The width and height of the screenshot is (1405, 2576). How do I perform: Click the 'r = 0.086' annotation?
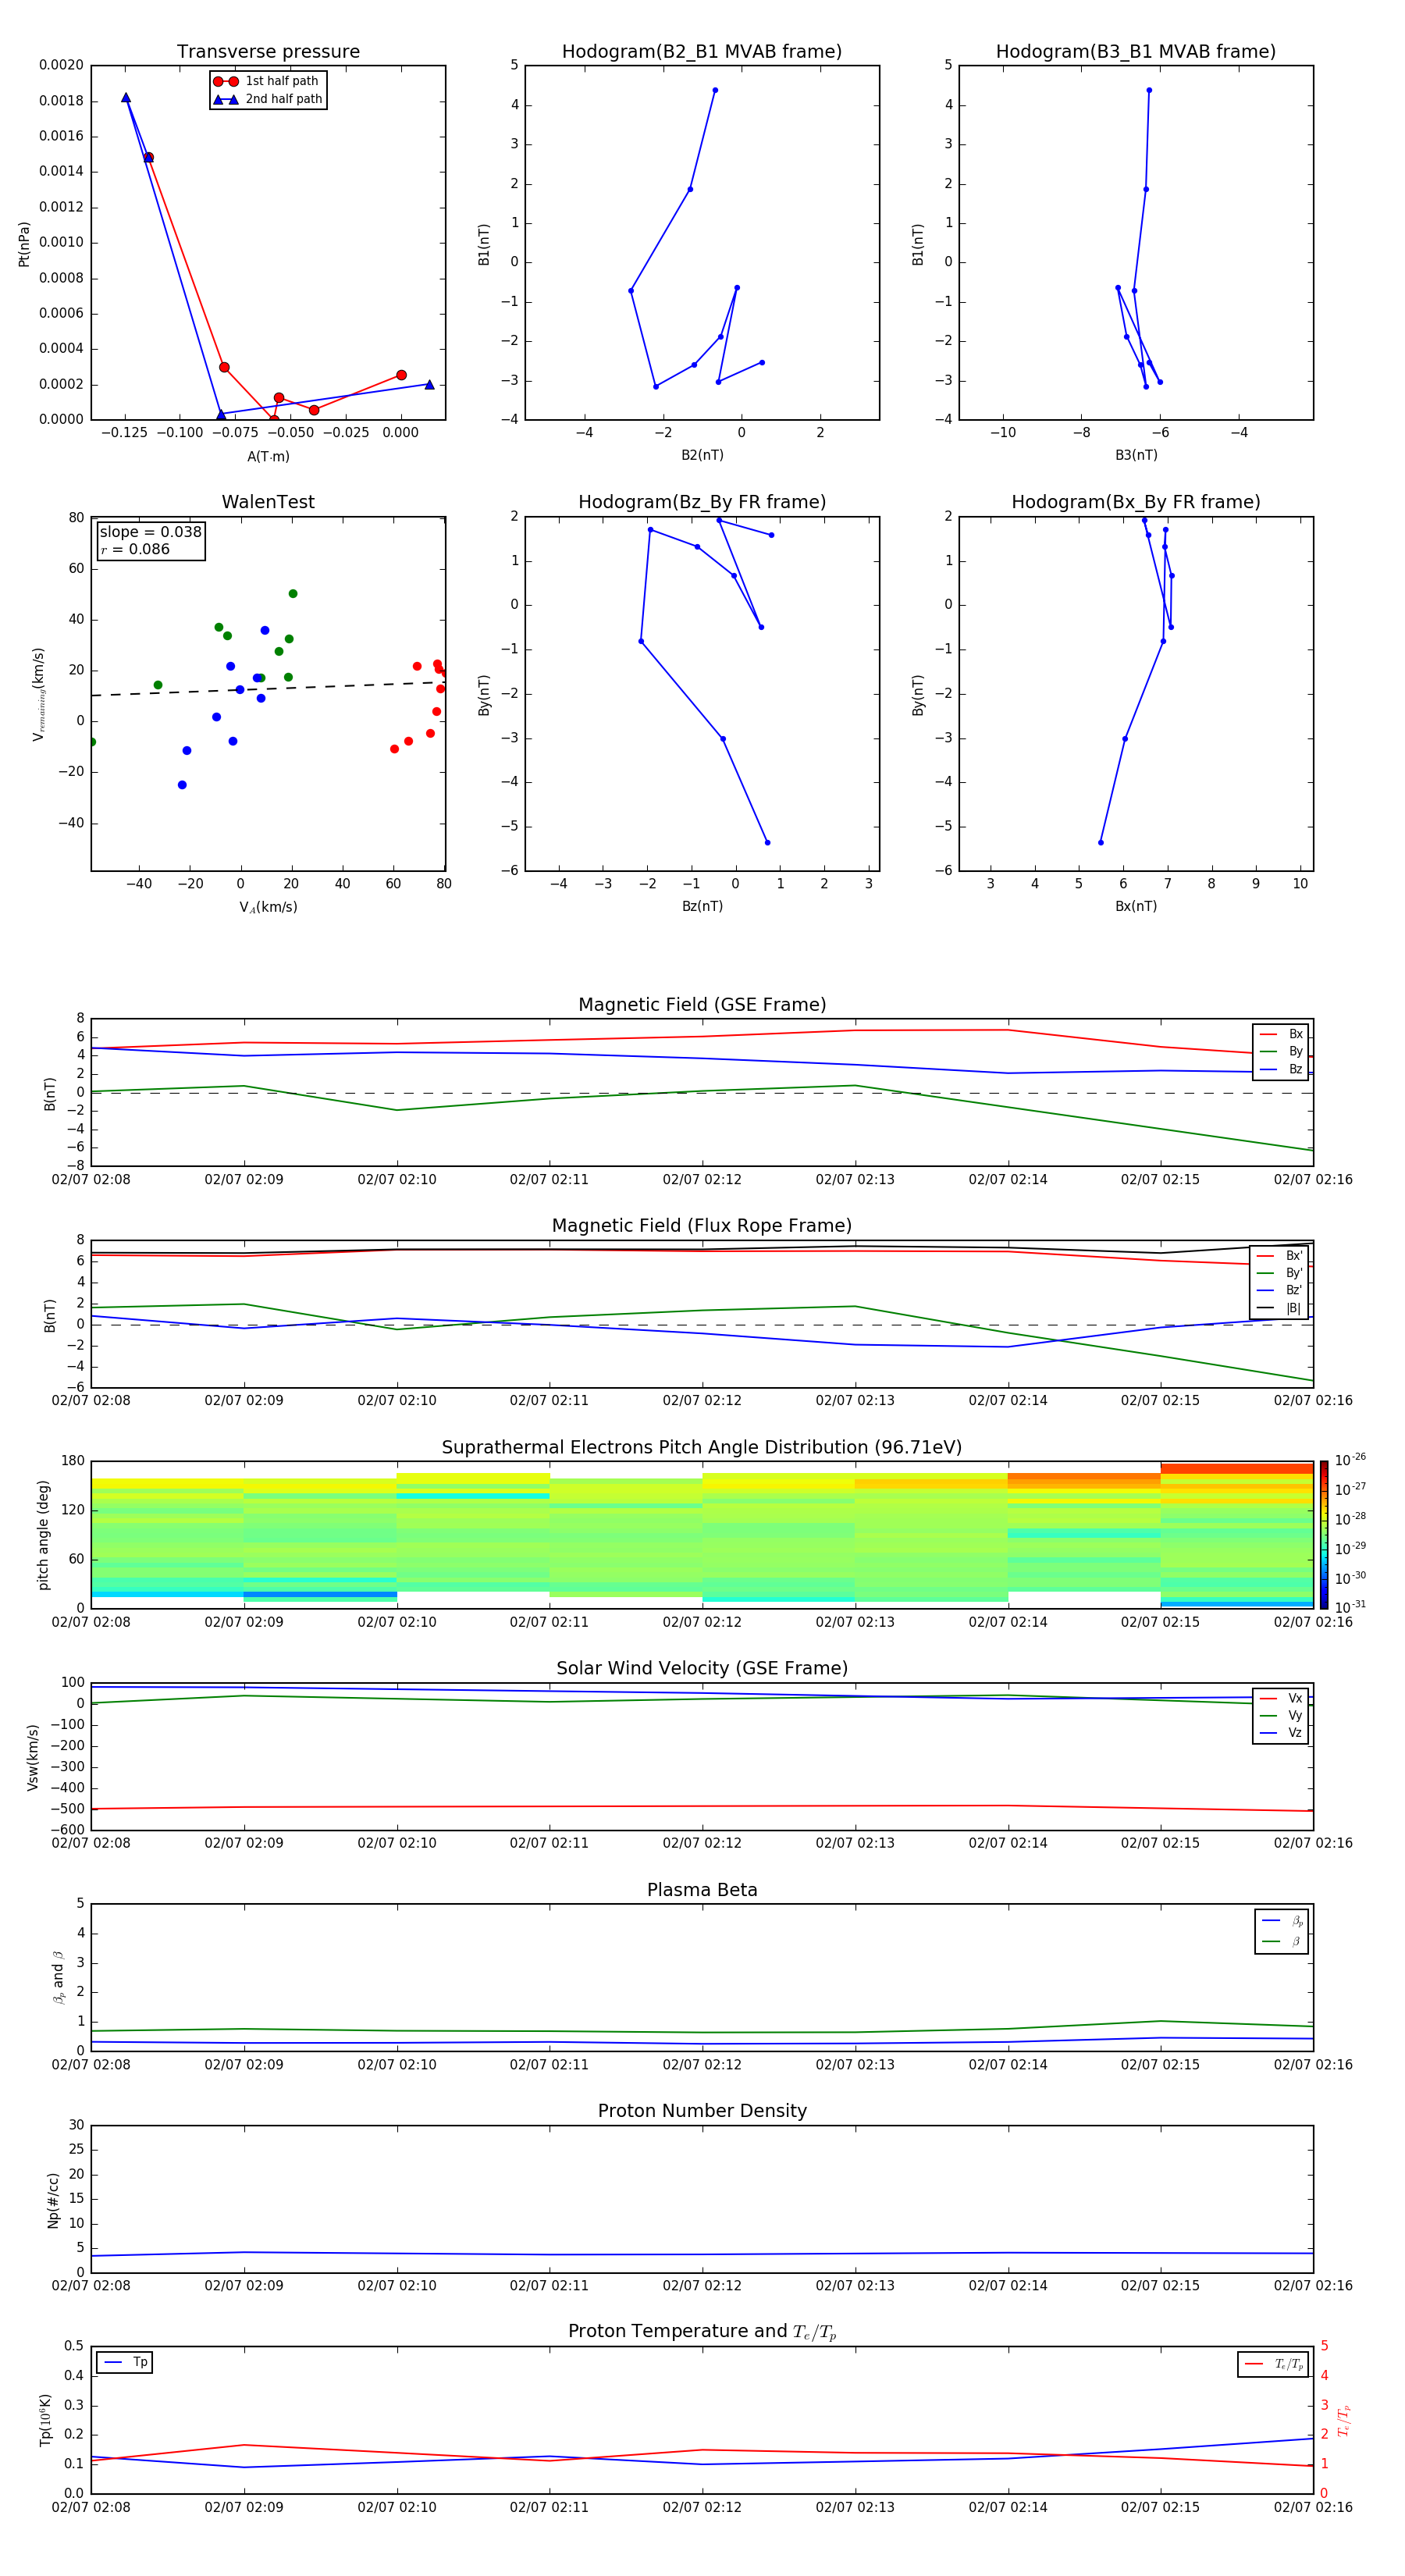[x=135, y=549]
